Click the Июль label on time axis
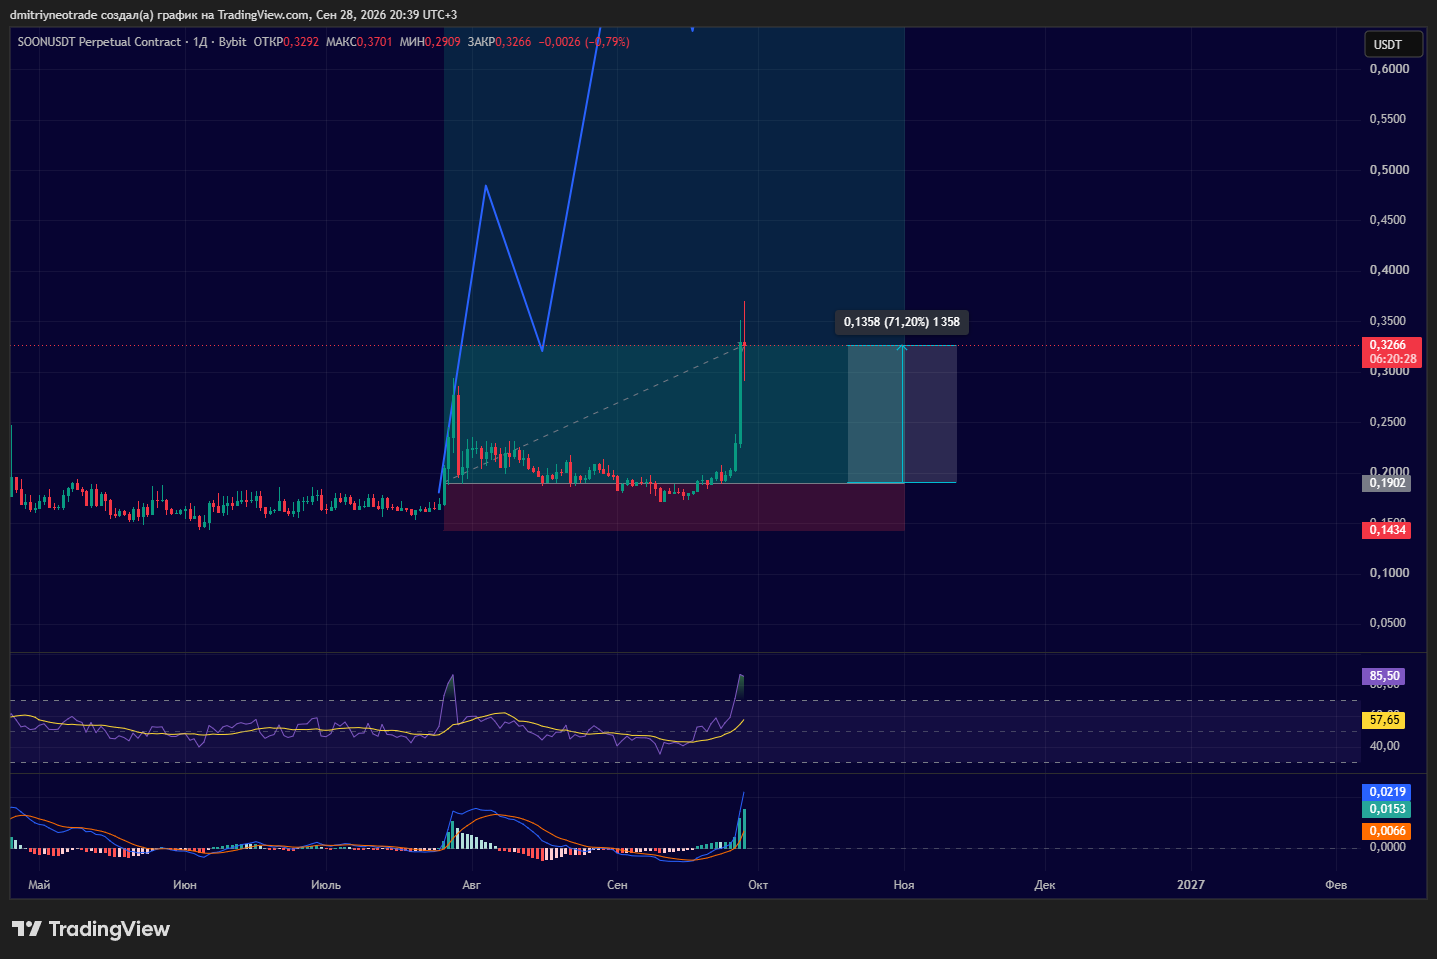Screen dimensions: 1437x959 tap(326, 885)
